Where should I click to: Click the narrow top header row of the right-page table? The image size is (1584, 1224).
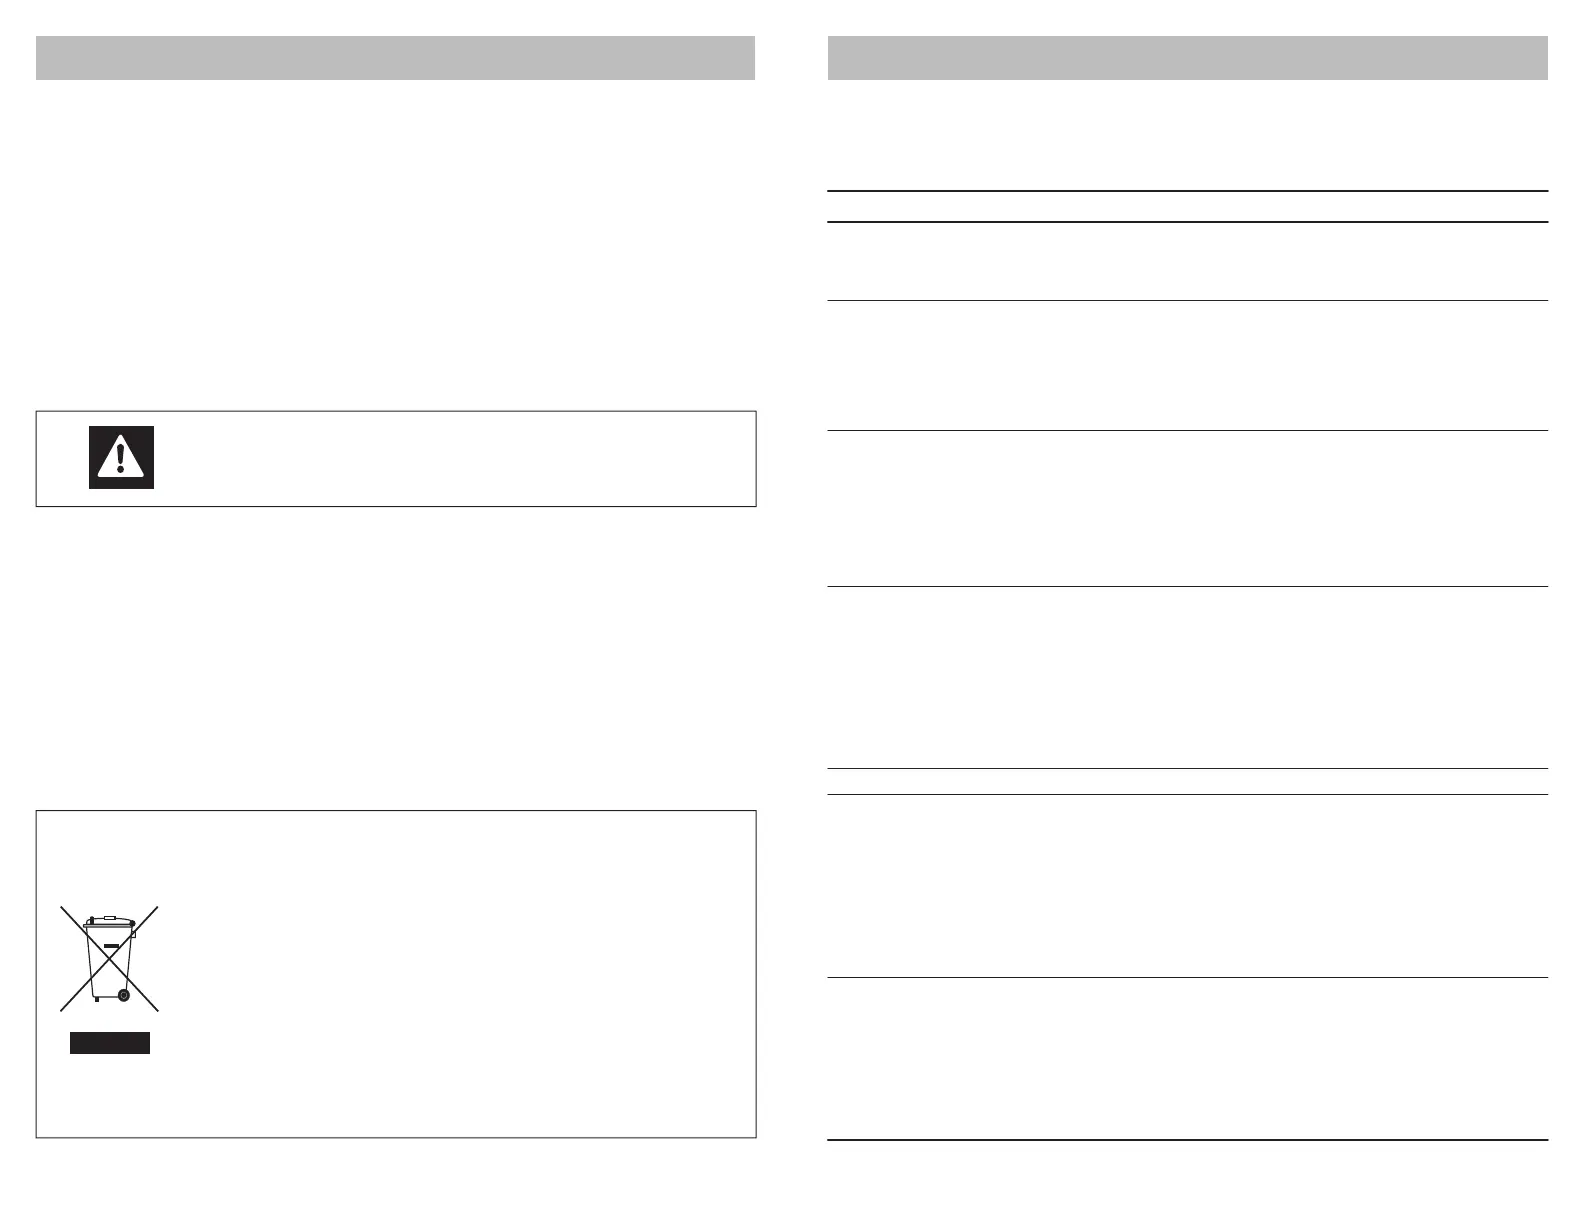1188,206
